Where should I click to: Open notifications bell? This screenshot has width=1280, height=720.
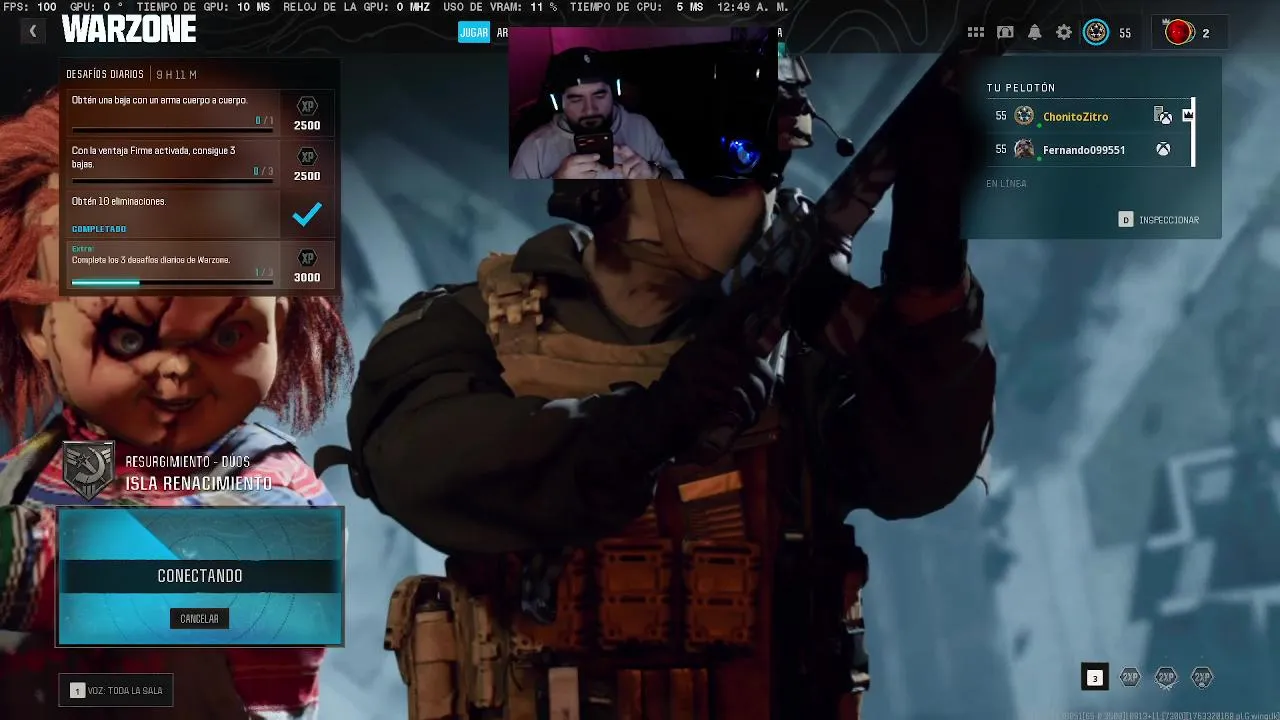[1034, 33]
